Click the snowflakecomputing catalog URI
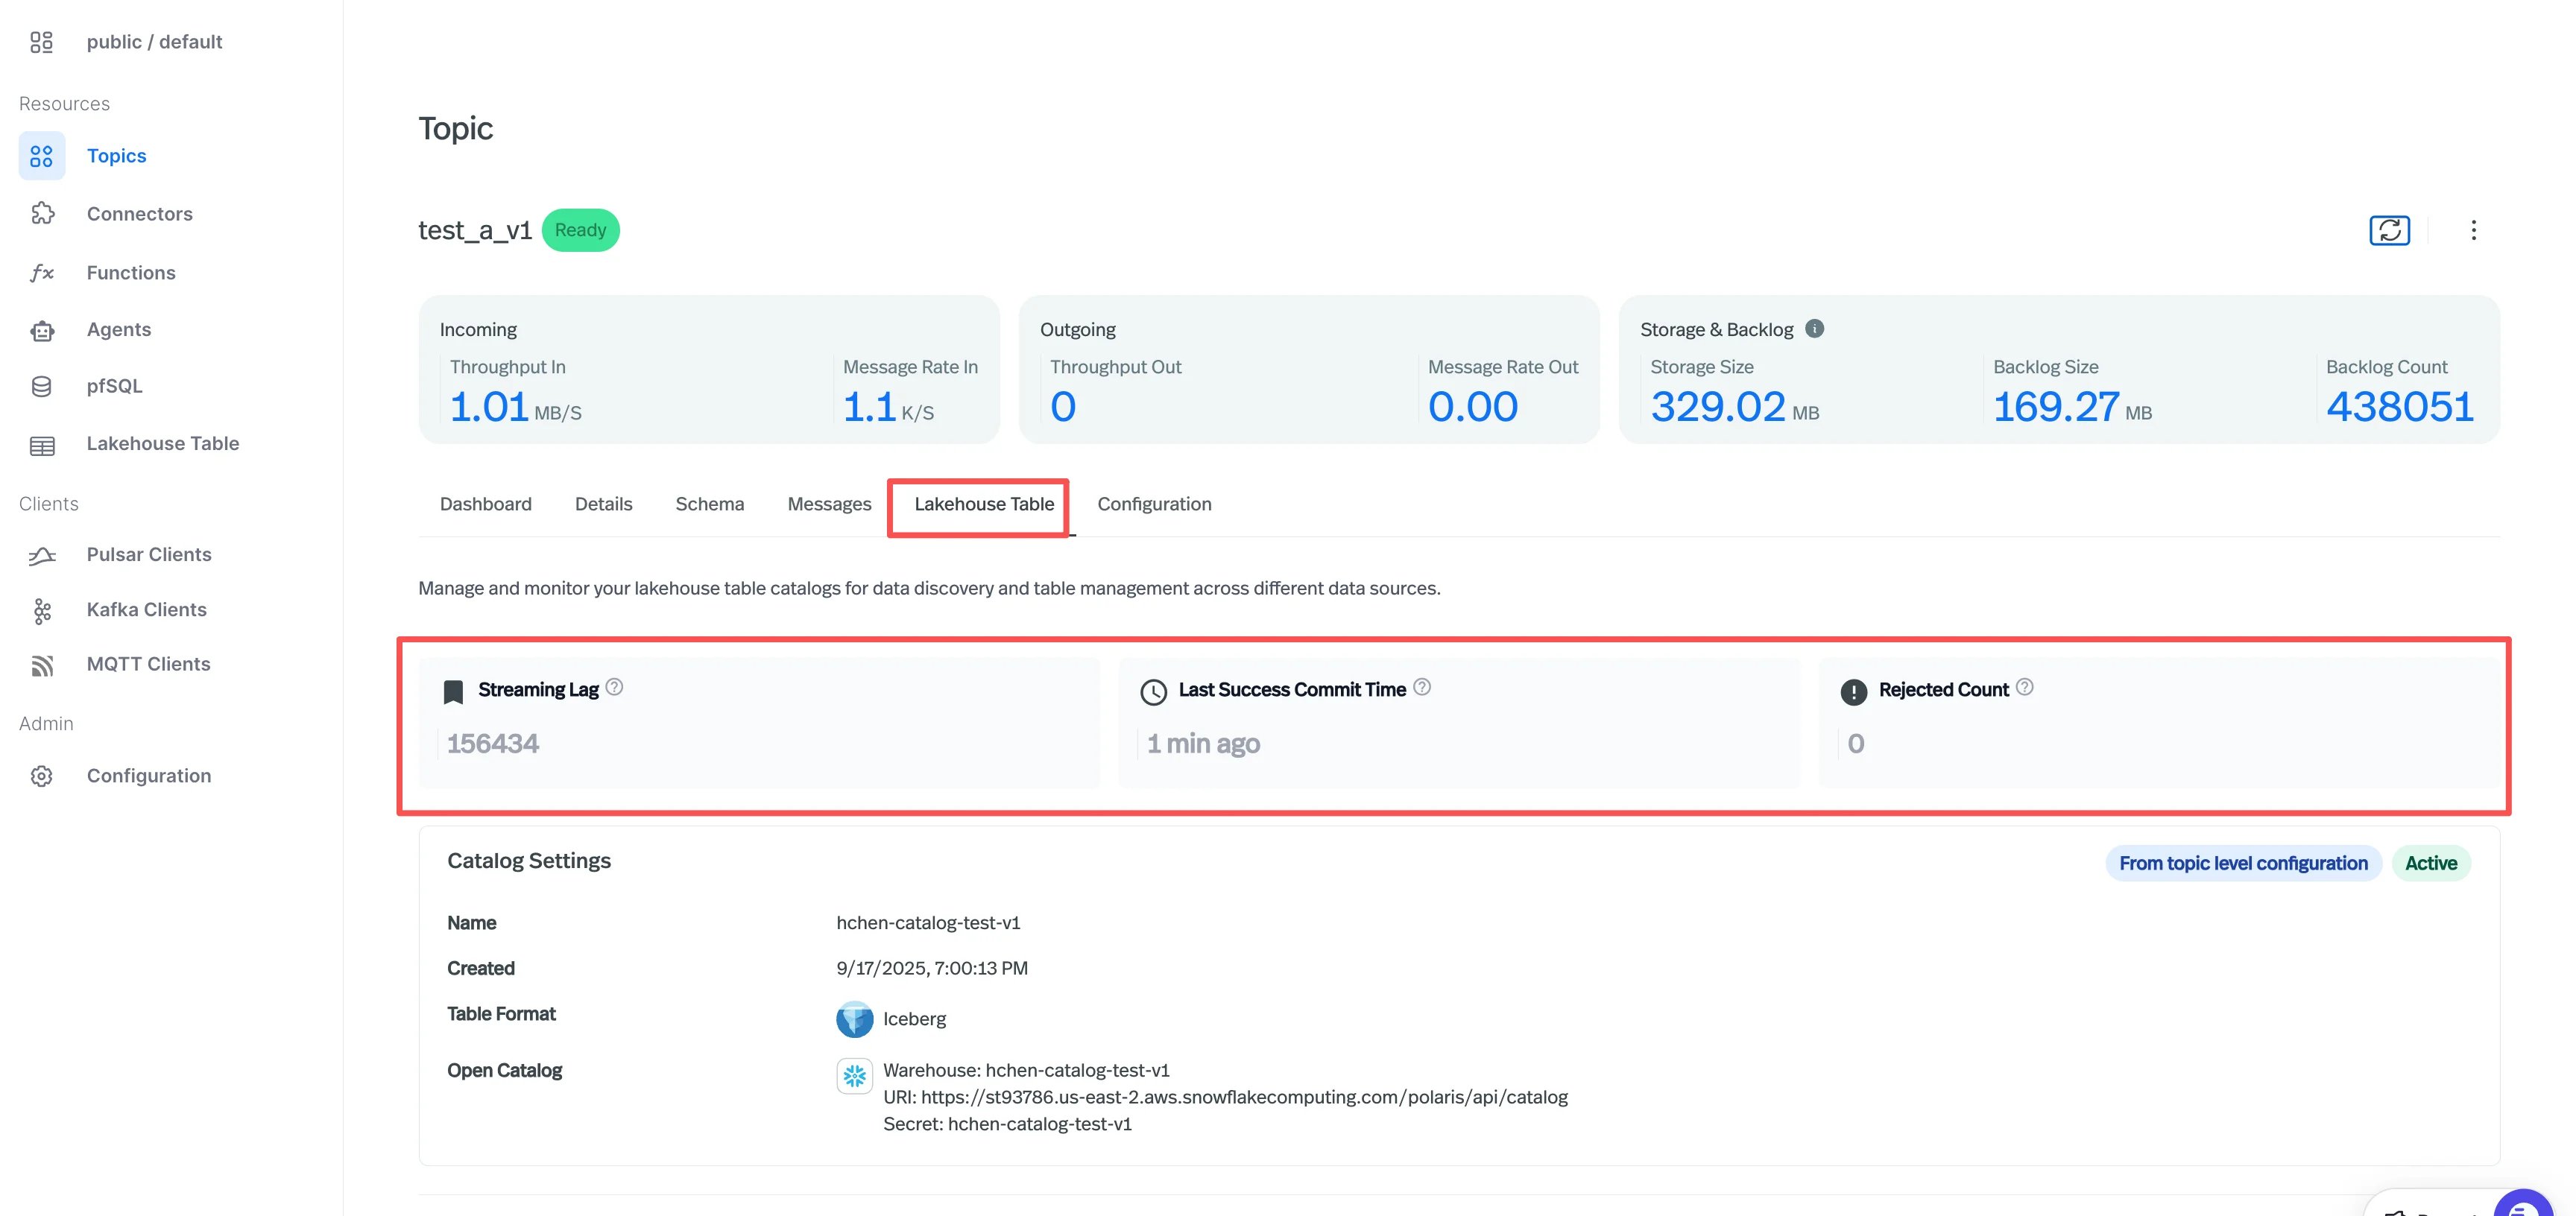Viewport: 2576px width, 1216px height. [x=1225, y=1097]
